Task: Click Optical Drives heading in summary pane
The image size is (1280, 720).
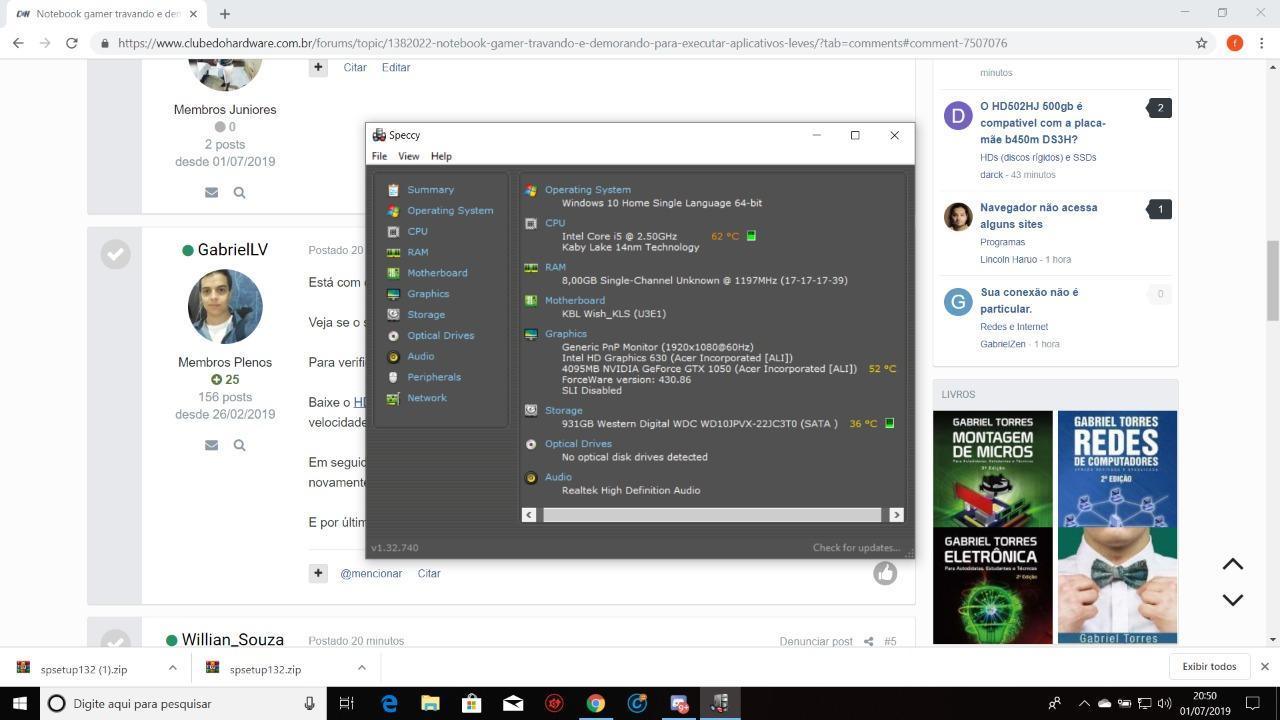Action: (578, 444)
